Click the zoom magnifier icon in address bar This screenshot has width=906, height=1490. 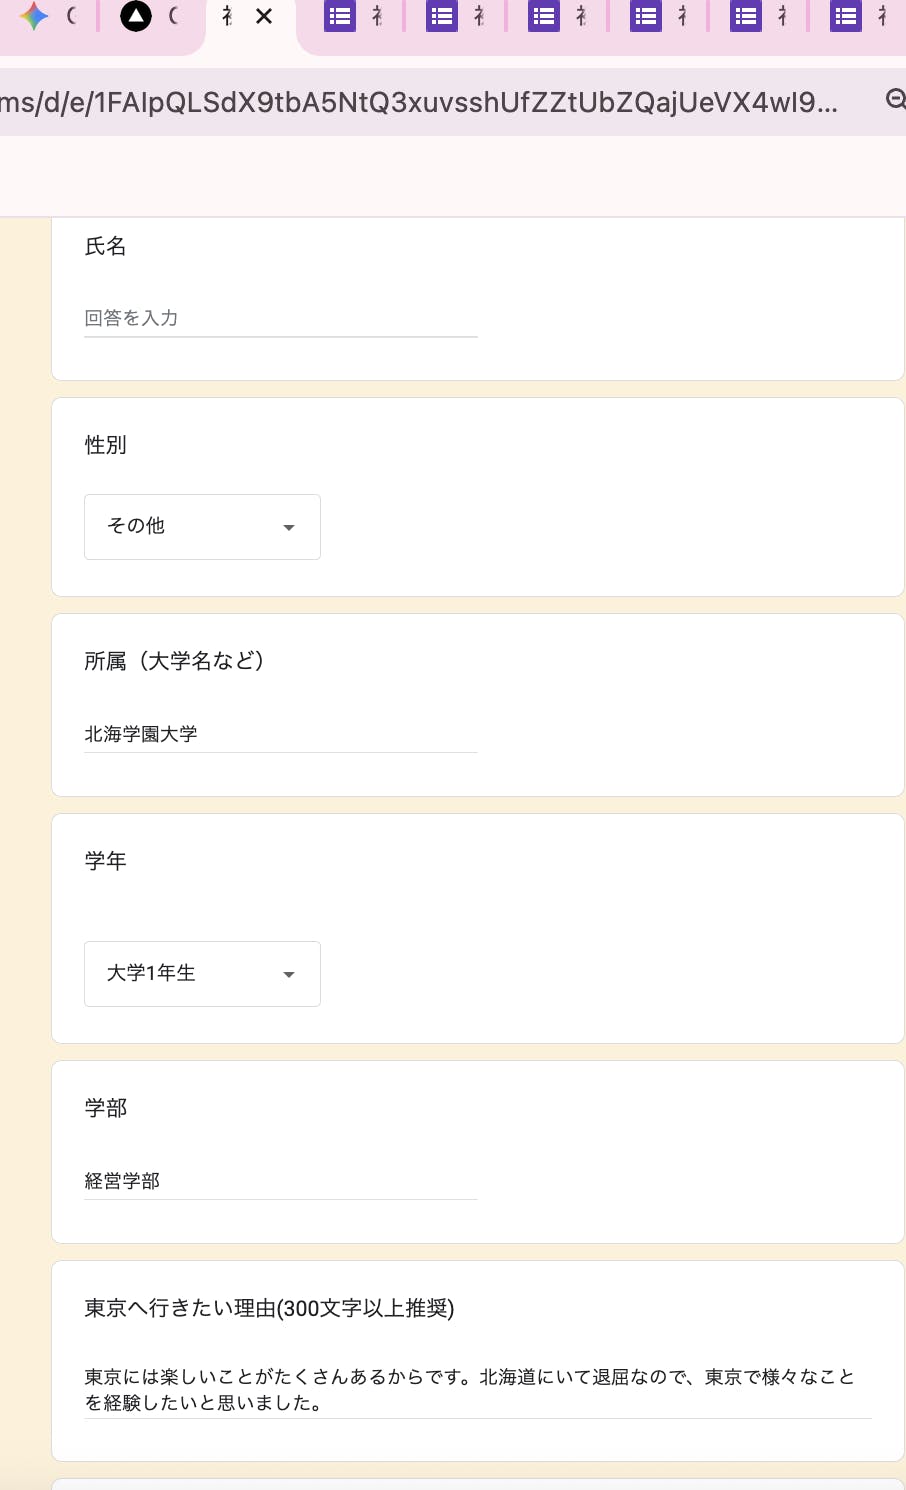[x=896, y=99]
